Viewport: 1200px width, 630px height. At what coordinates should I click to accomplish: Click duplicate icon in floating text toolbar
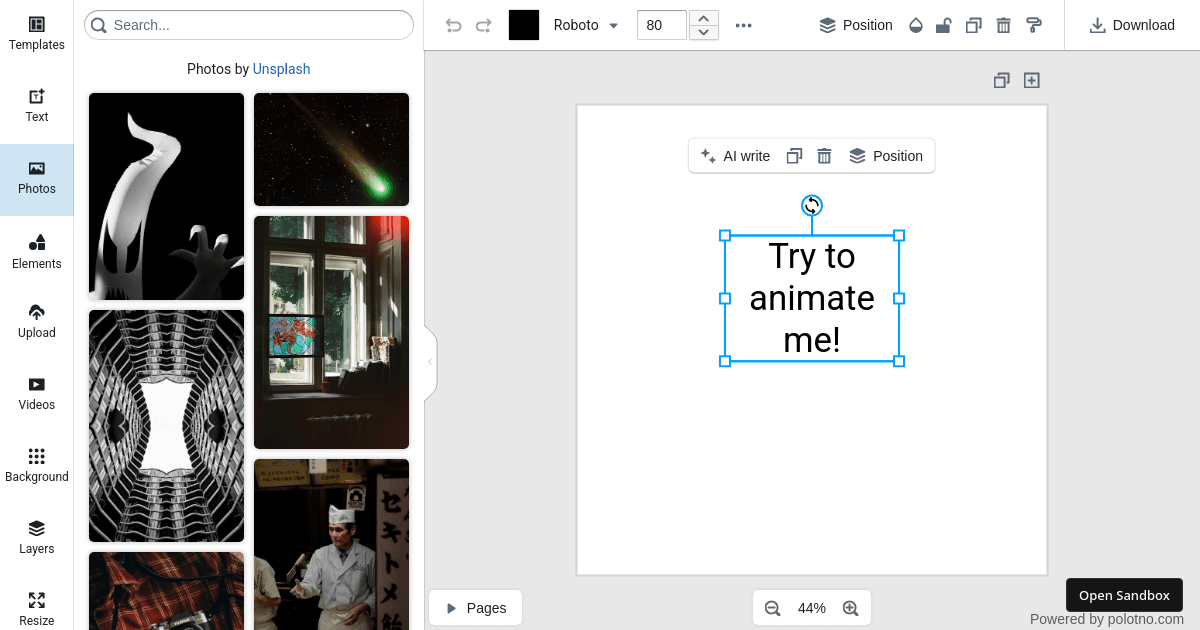coord(794,156)
